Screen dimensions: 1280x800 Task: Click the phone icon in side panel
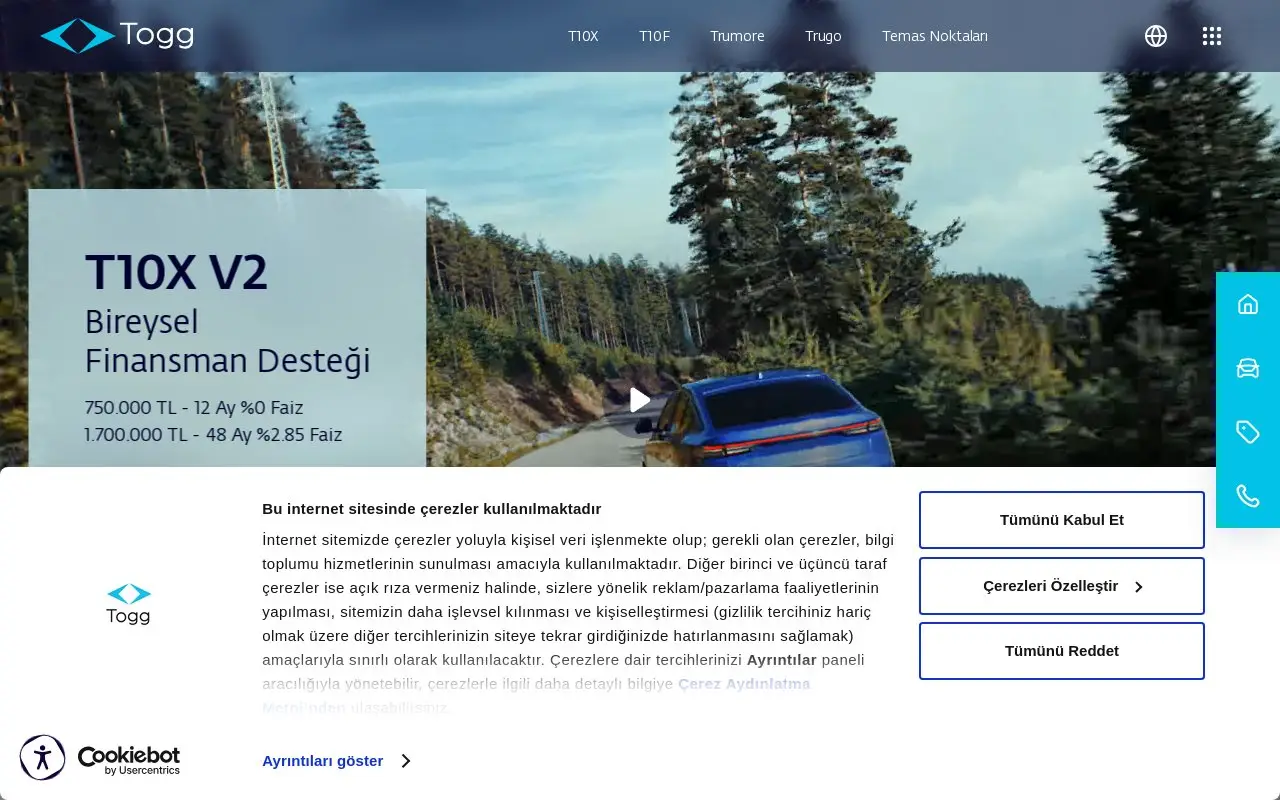[x=1248, y=496]
